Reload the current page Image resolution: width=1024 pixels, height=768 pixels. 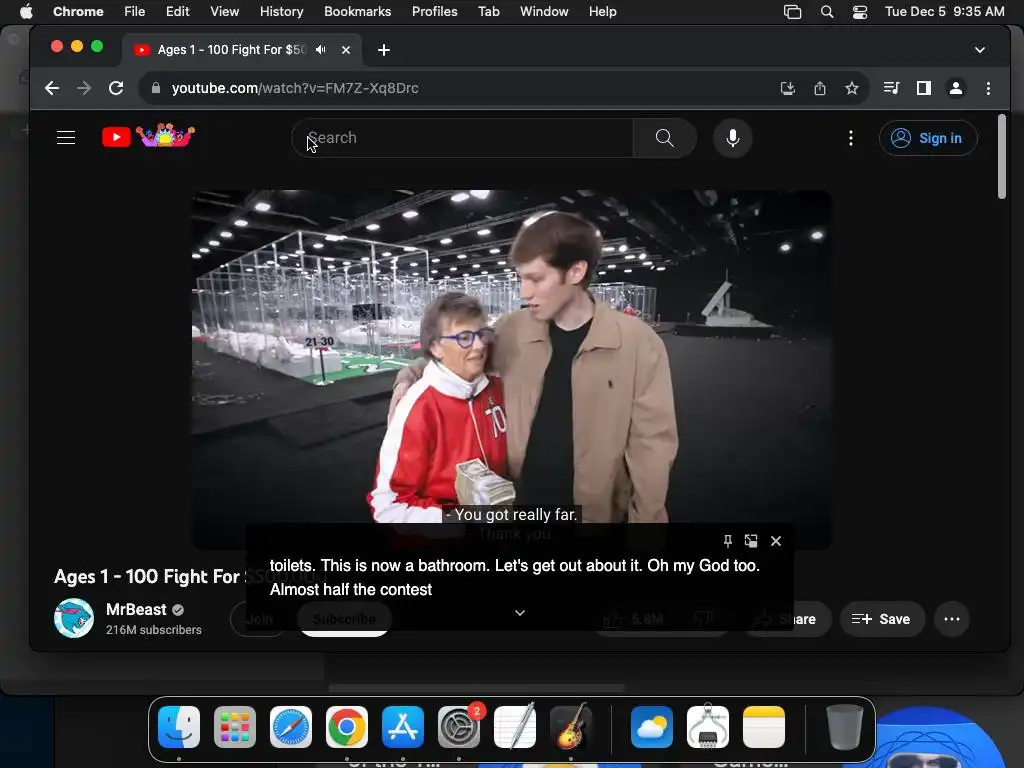116,88
